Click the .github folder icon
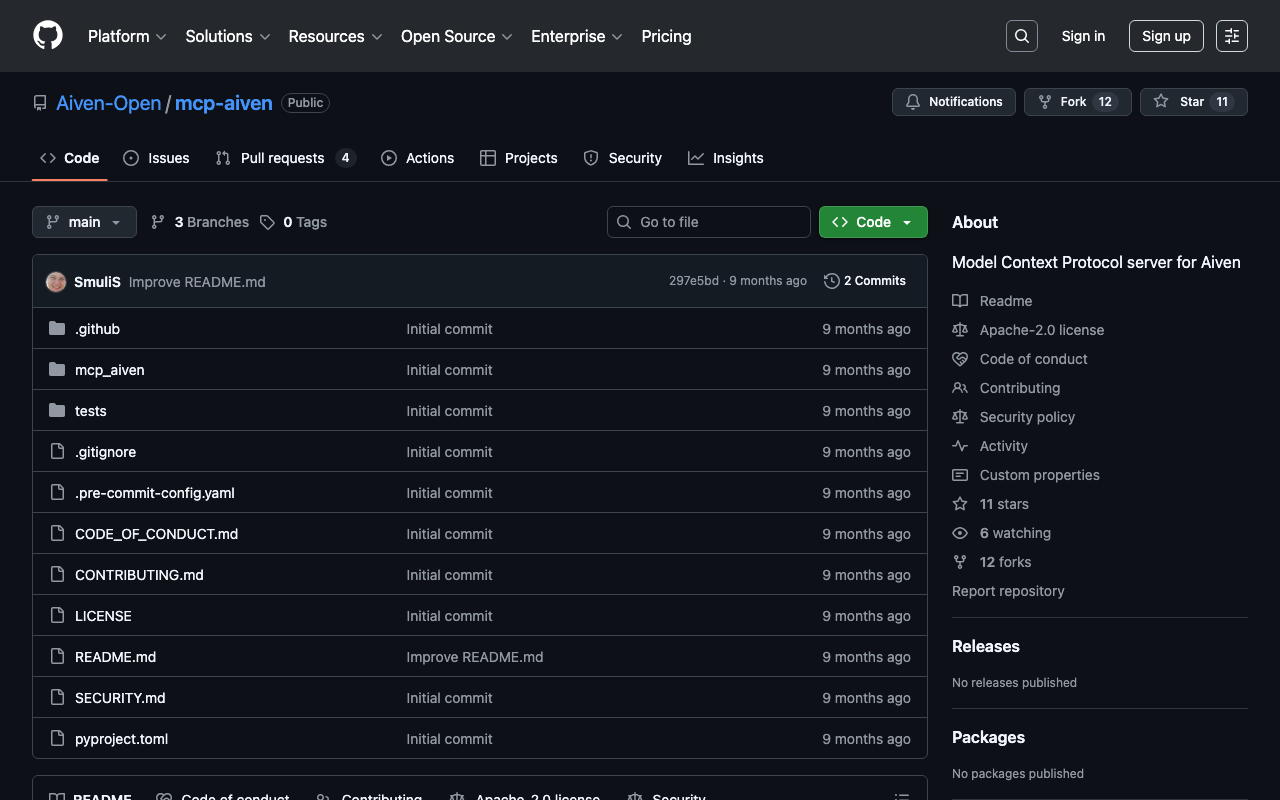1280x800 pixels. (x=57, y=329)
